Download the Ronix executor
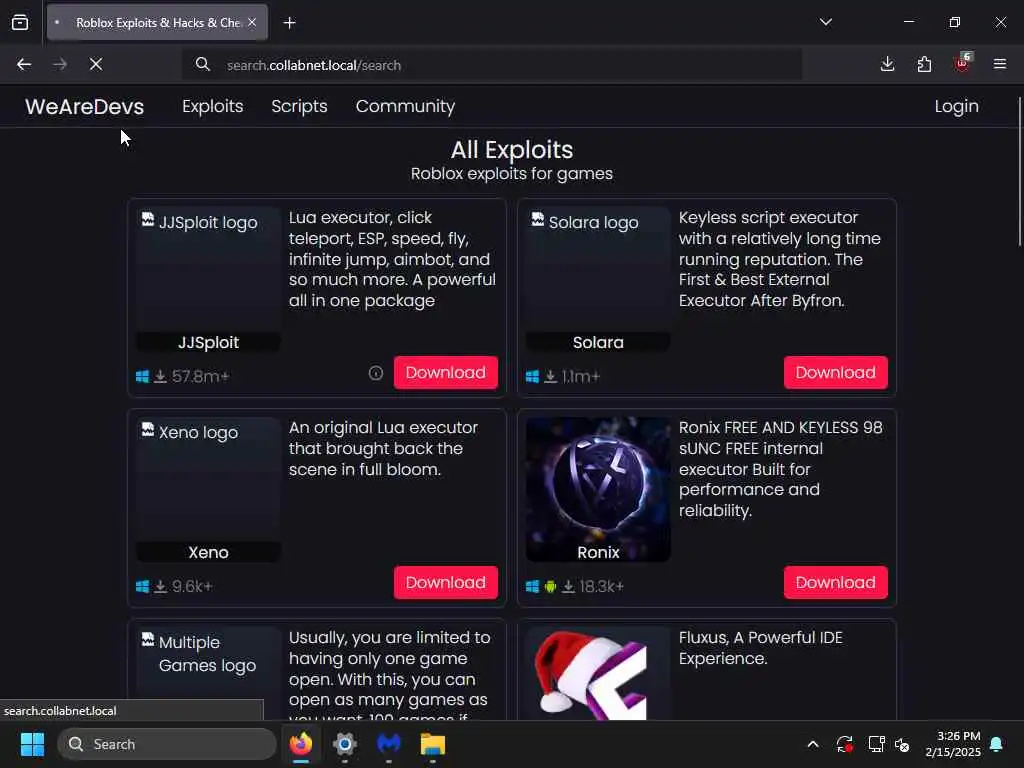 835,583
